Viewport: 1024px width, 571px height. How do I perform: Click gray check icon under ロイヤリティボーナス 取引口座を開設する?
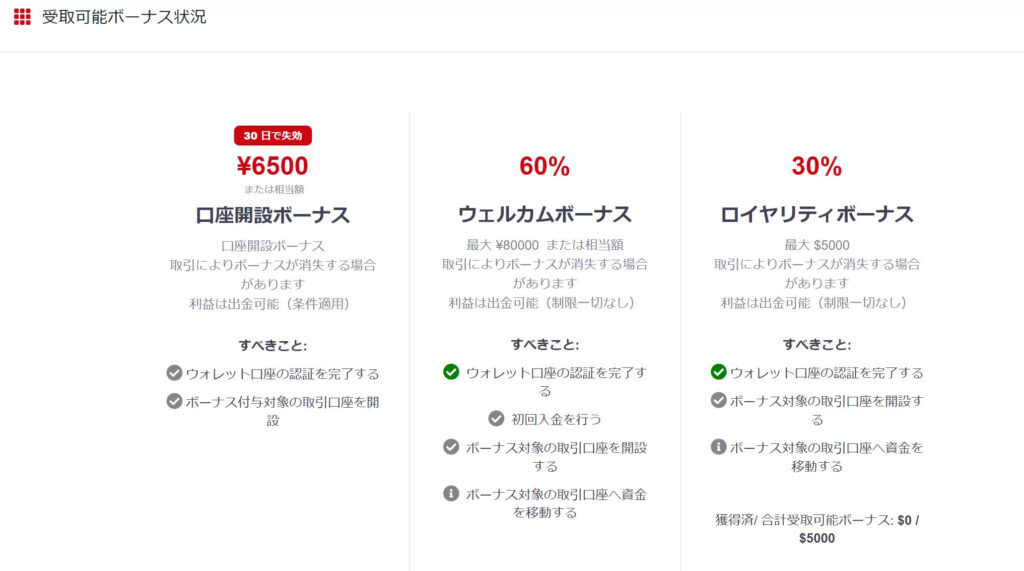coord(718,400)
